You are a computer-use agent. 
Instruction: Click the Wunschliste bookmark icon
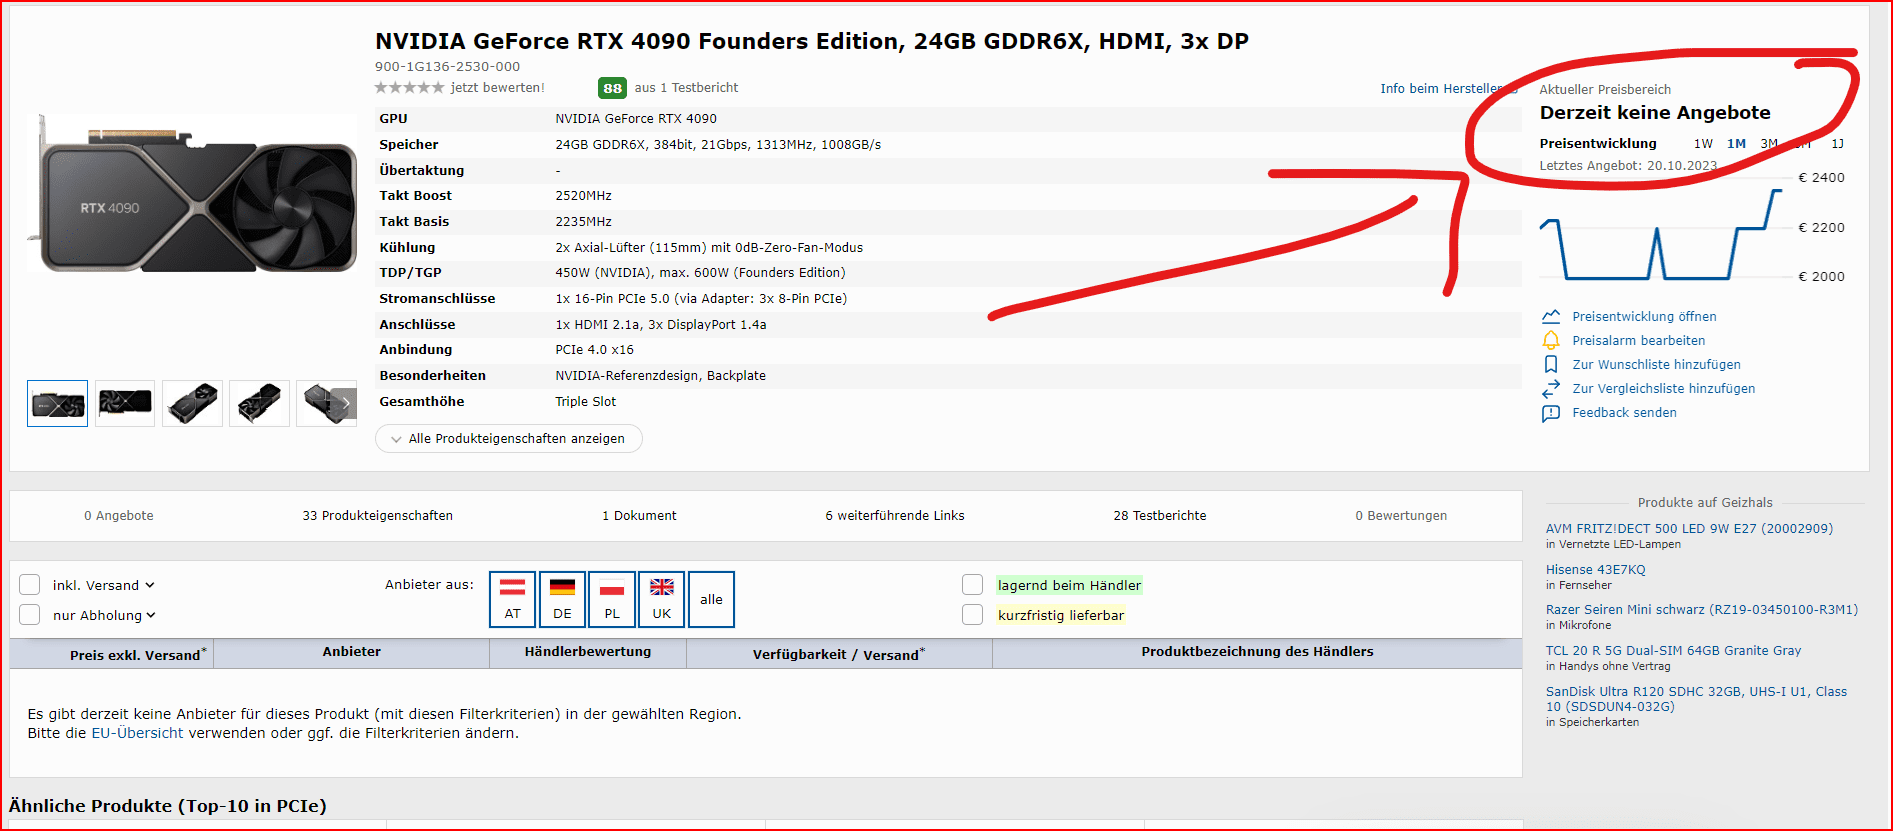pos(1551,364)
